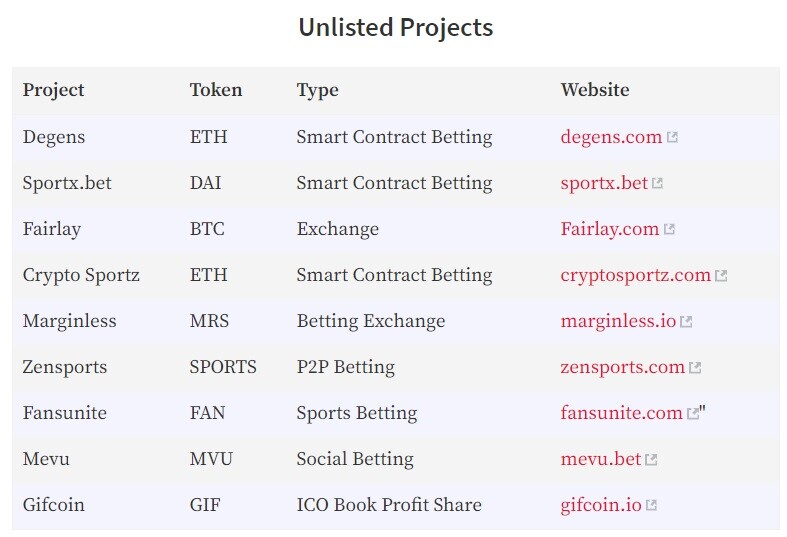
Task: Visit the sportx.bet link
Action: click(x=604, y=183)
